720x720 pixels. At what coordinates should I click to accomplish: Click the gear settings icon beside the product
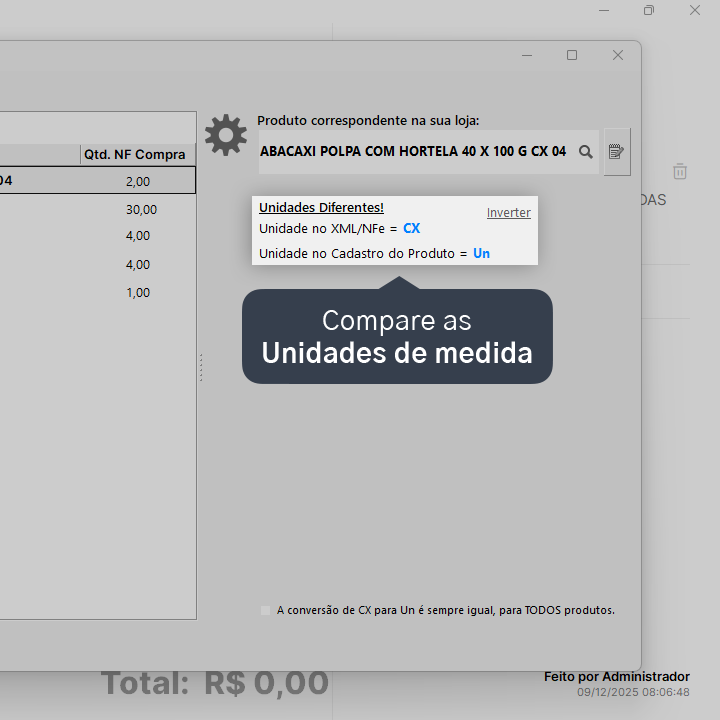[225, 135]
